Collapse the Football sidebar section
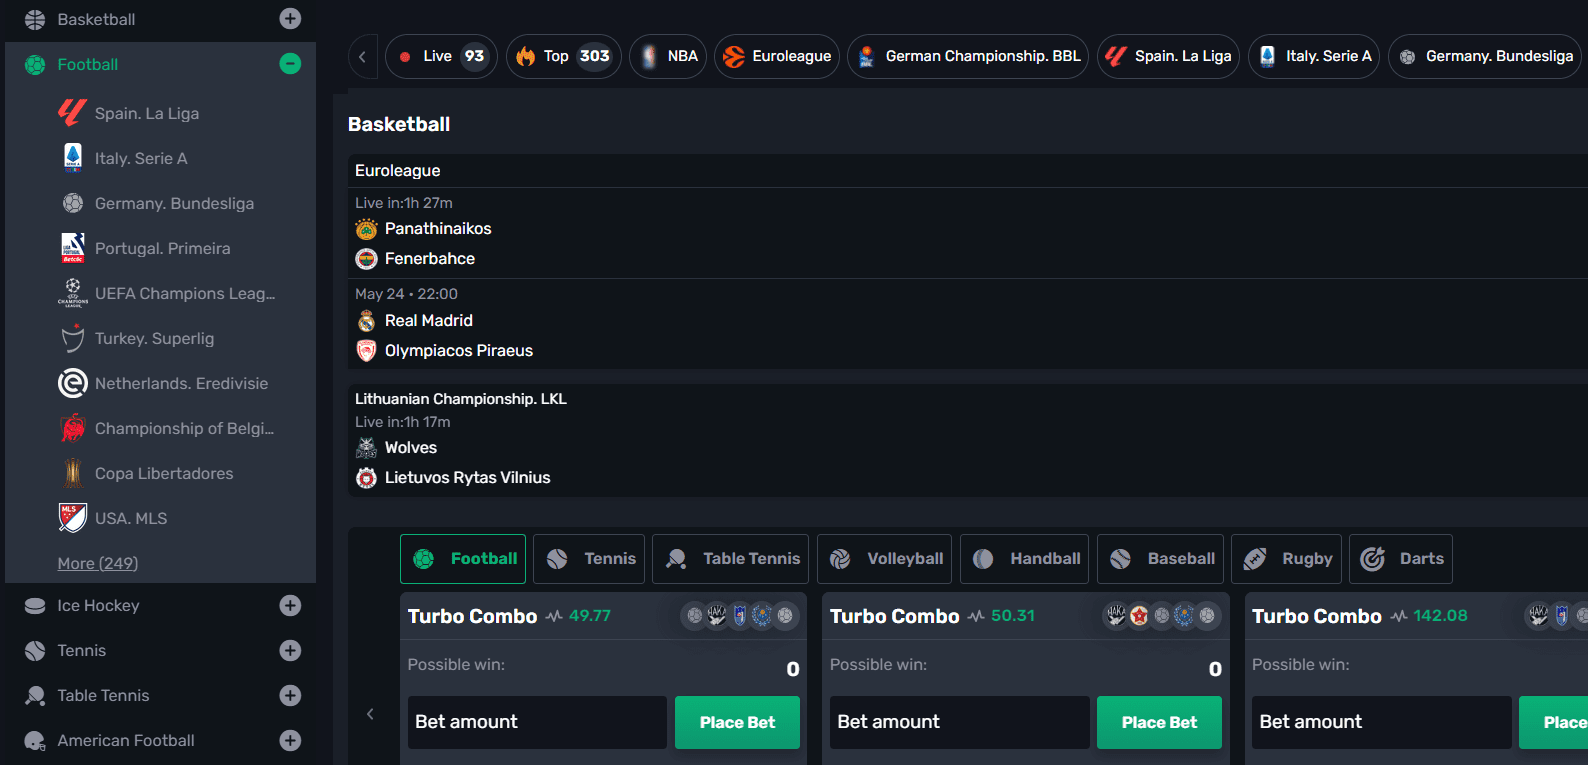Image resolution: width=1588 pixels, height=765 pixels. [290, 64]
